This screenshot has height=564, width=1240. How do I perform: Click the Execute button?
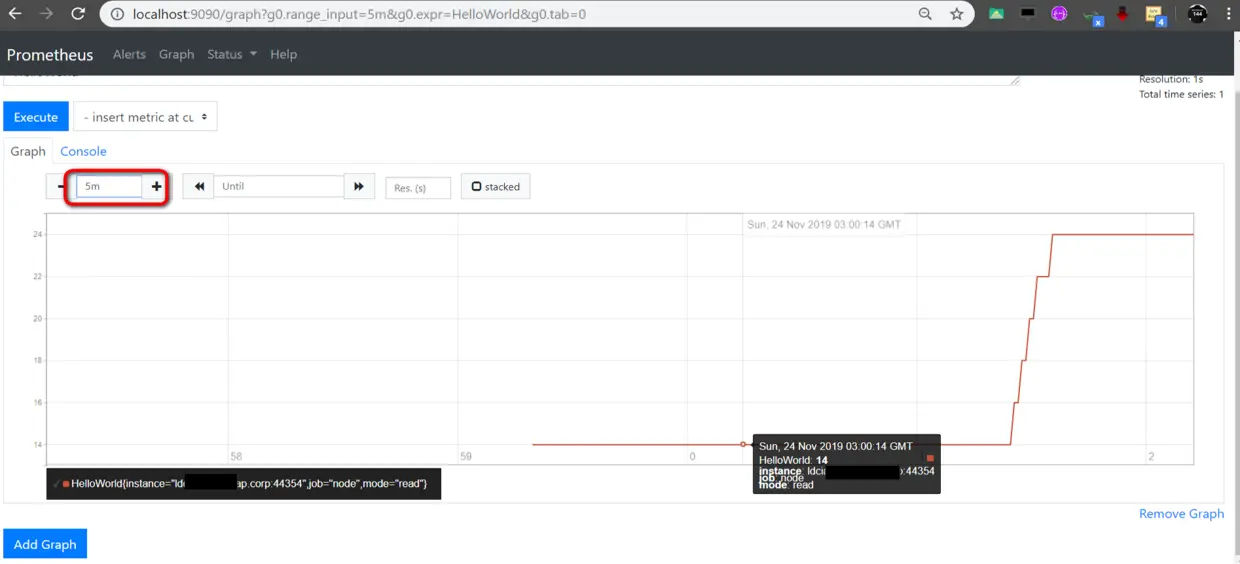coord(36,117)
